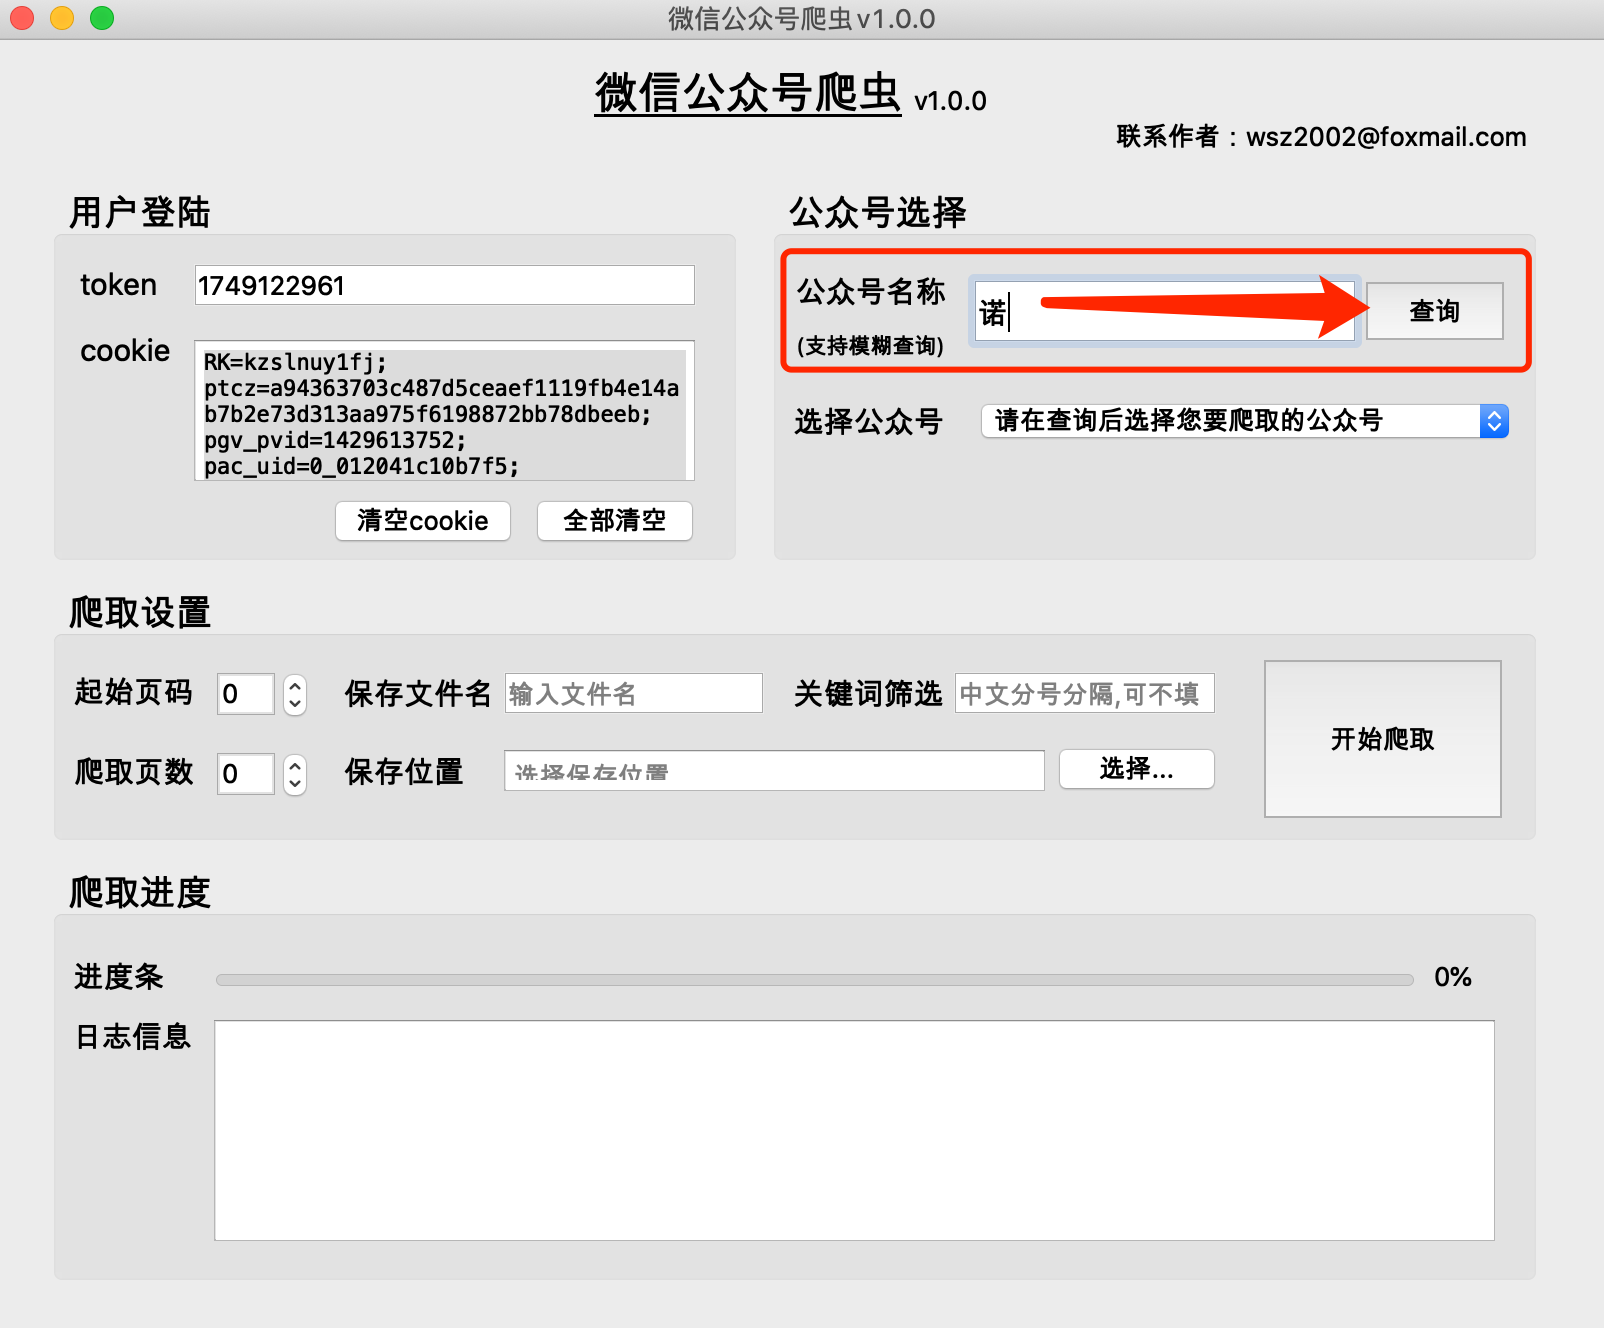
Task: Focus the 公众号名称 search field
Action: pyautogui.click(x=1166, y=311)
